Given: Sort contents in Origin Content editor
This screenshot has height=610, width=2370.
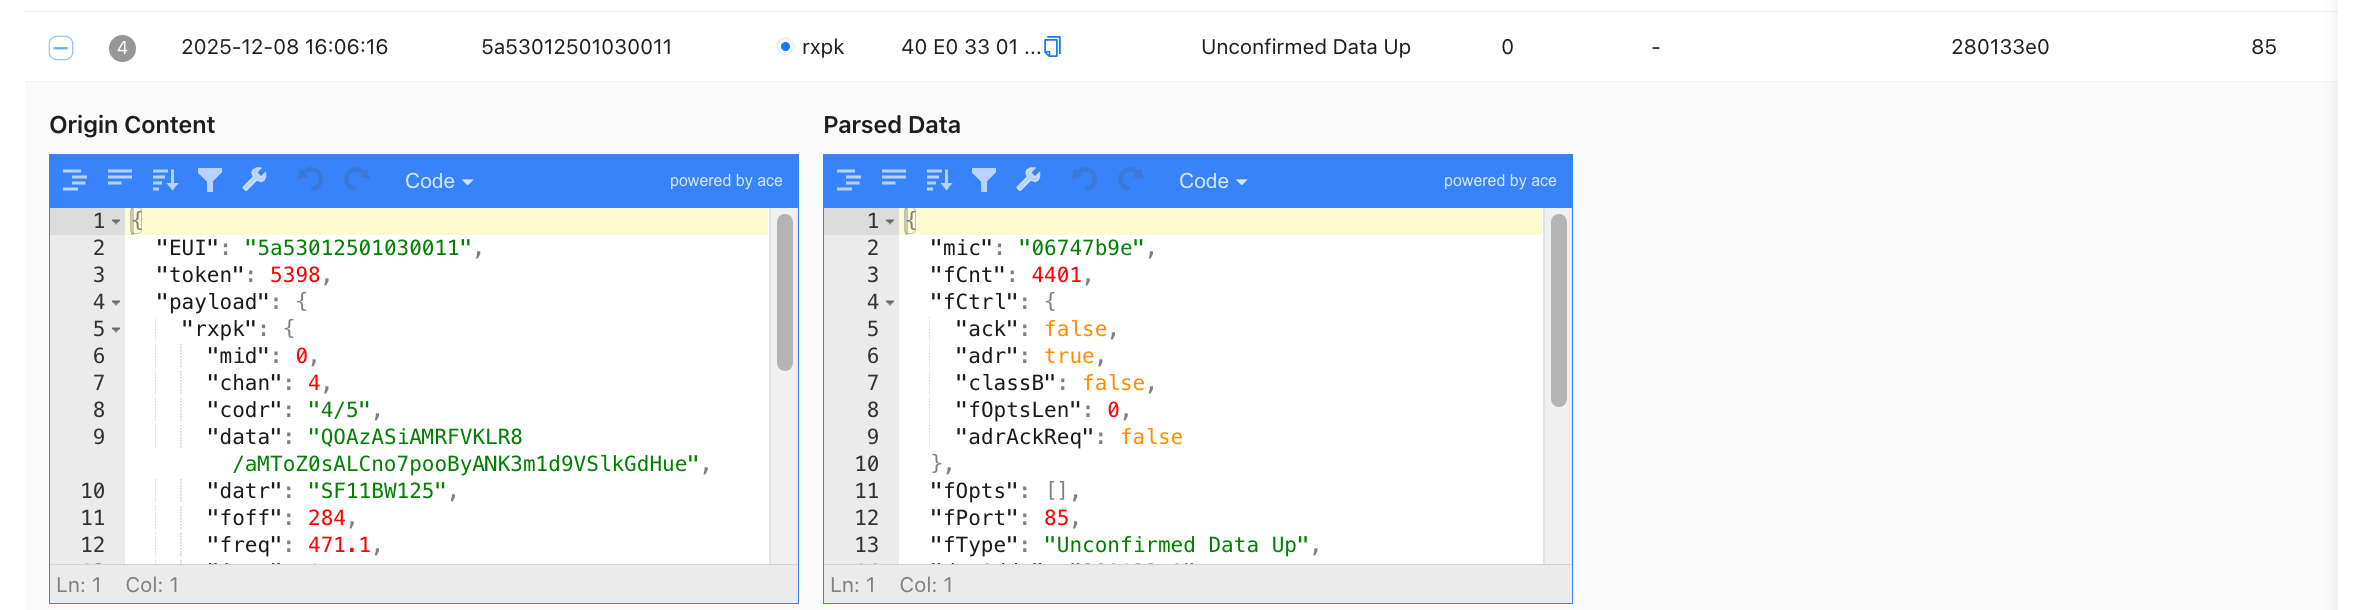Looking at the screenshot, I should 165,180.
